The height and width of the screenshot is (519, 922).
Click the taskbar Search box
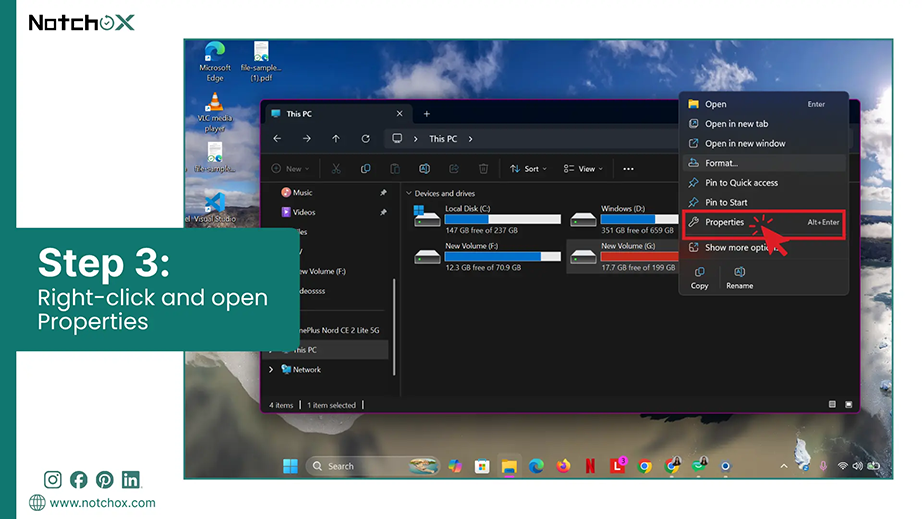coord(373,466)
